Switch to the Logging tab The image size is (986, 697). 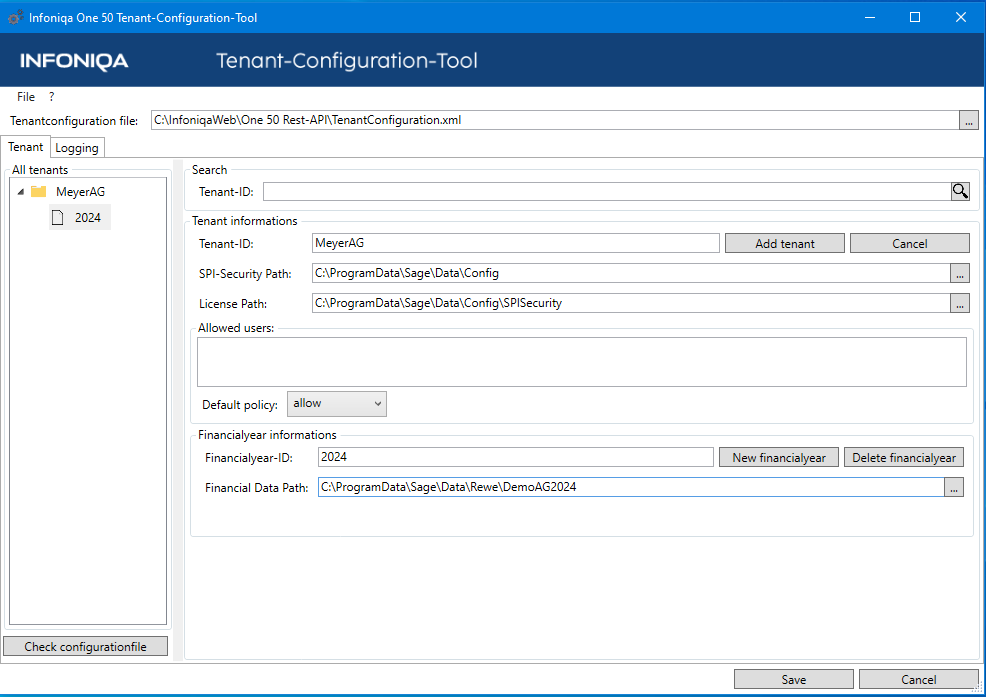tap(77, 148)
